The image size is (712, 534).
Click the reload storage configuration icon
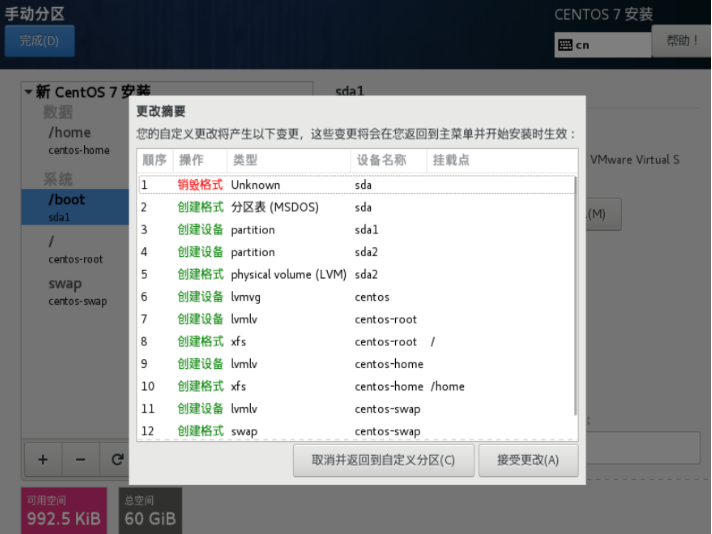(117, 460)
